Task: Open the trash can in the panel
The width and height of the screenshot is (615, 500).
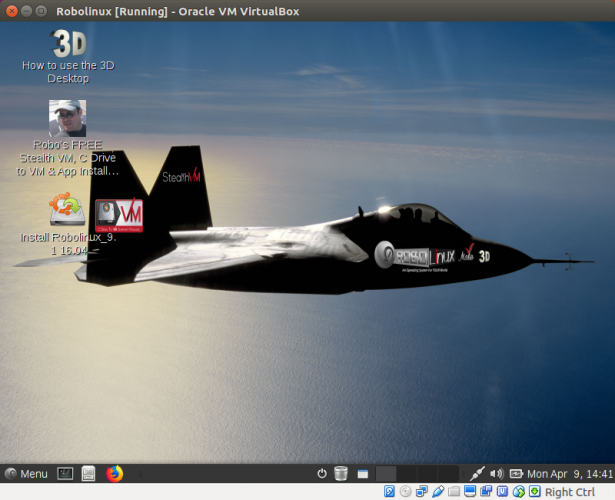Action: click(x=341, y=473)
